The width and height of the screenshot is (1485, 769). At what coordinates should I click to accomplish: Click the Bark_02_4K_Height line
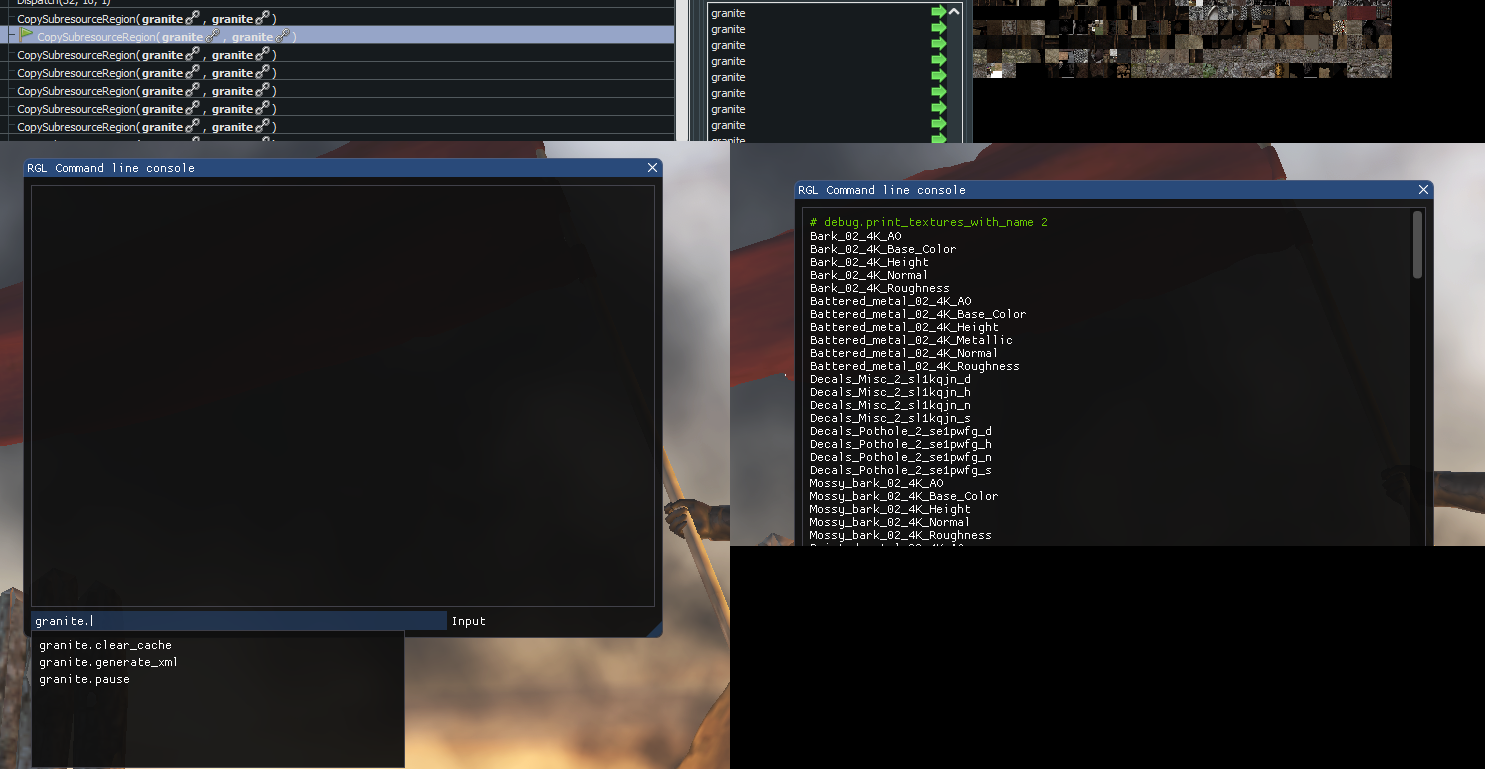pyautogui.click(x=869, y=262)
